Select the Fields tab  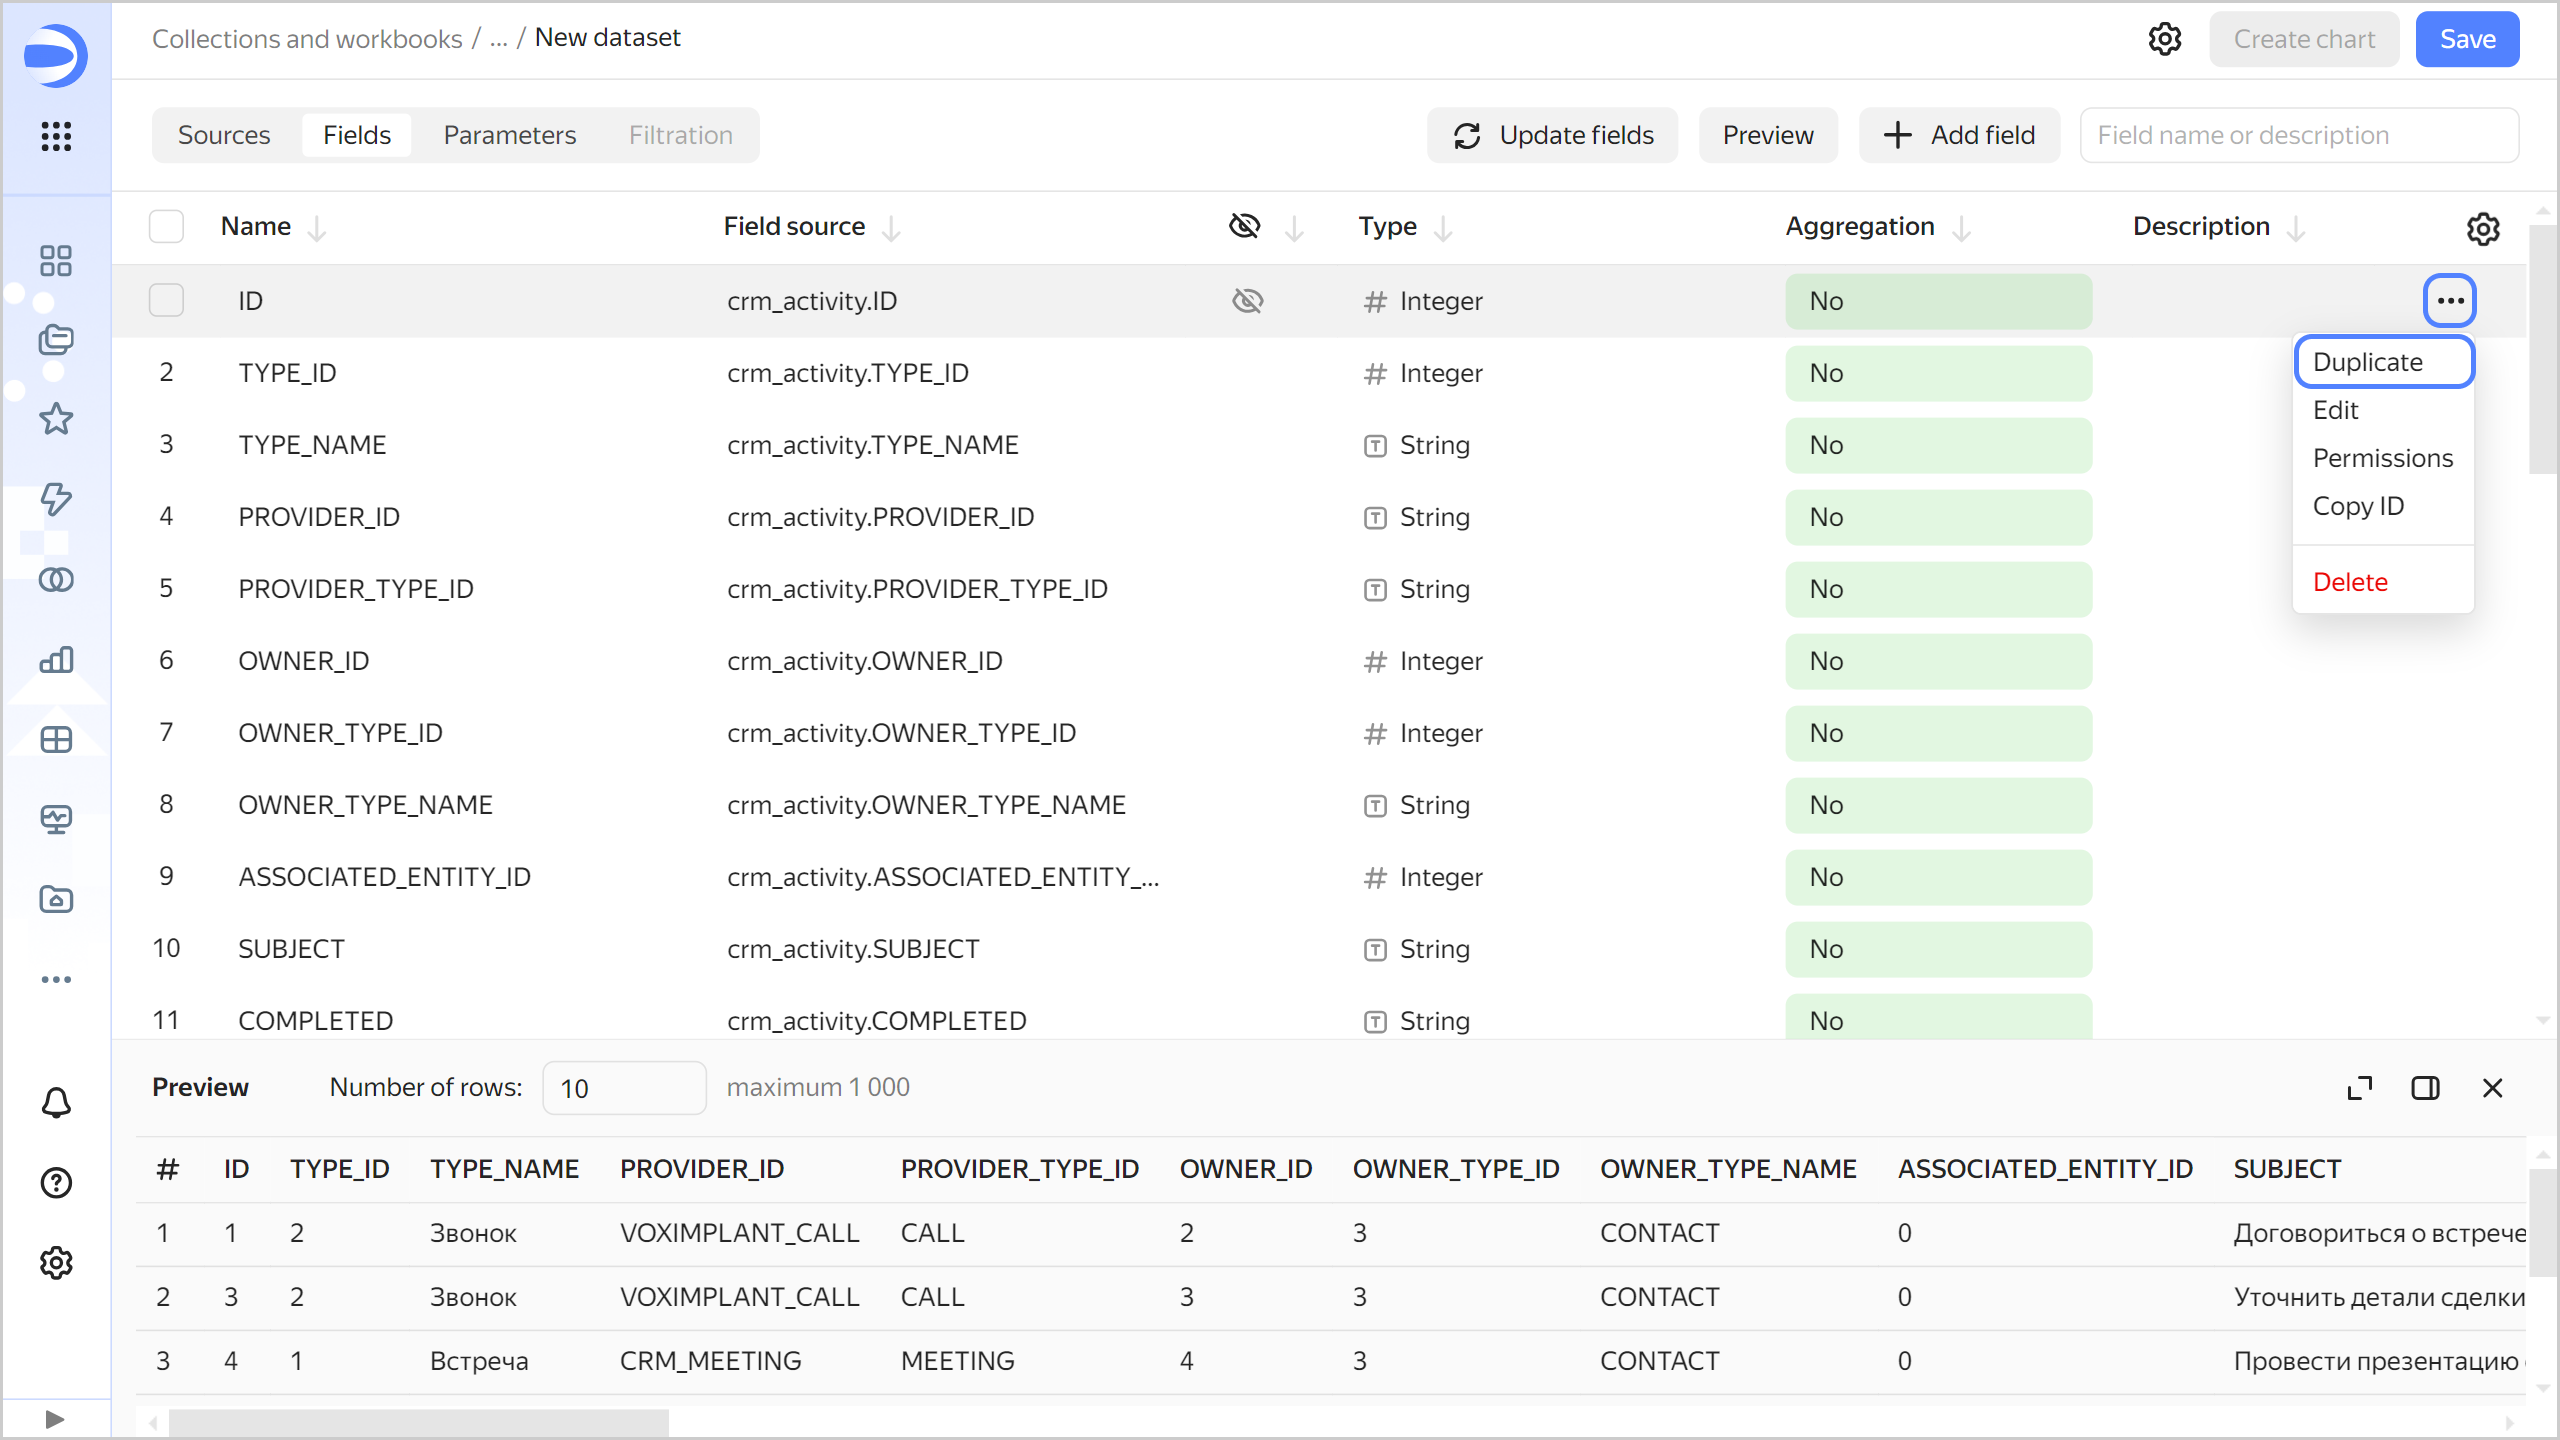click(x=355, y=135)
